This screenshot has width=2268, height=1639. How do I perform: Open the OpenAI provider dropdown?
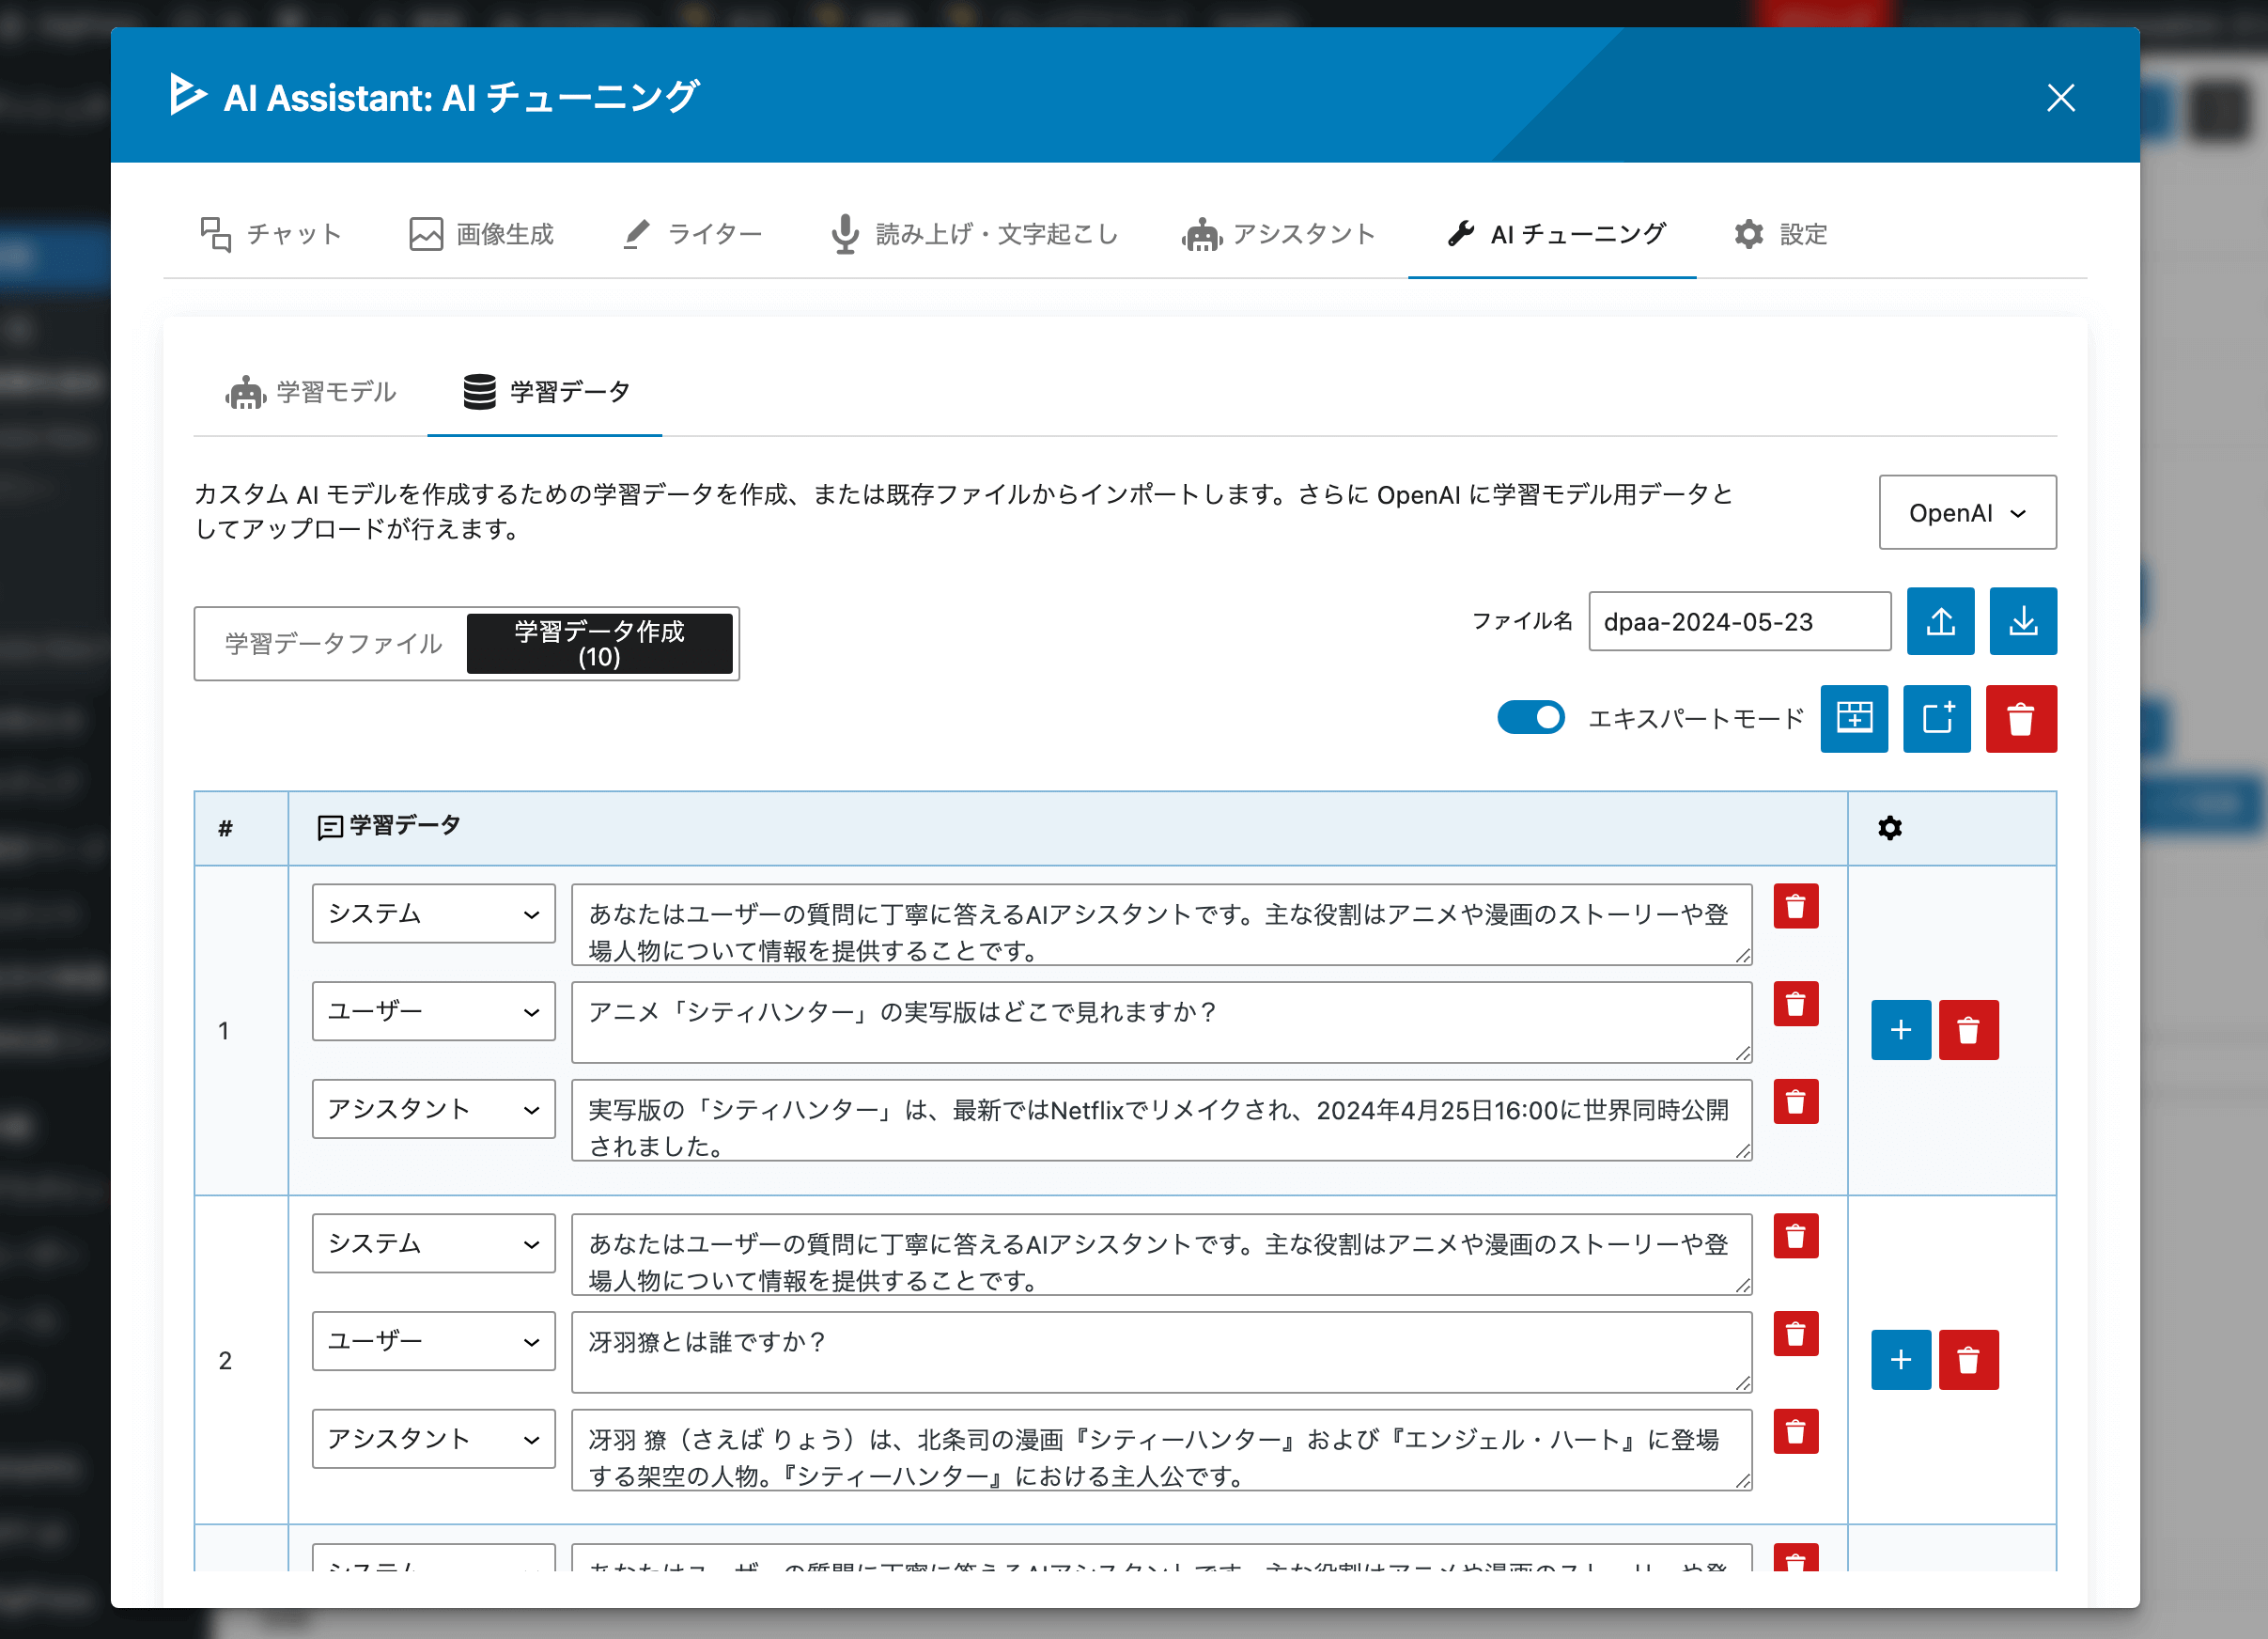pyautogui.click(x=1967, y=513)
